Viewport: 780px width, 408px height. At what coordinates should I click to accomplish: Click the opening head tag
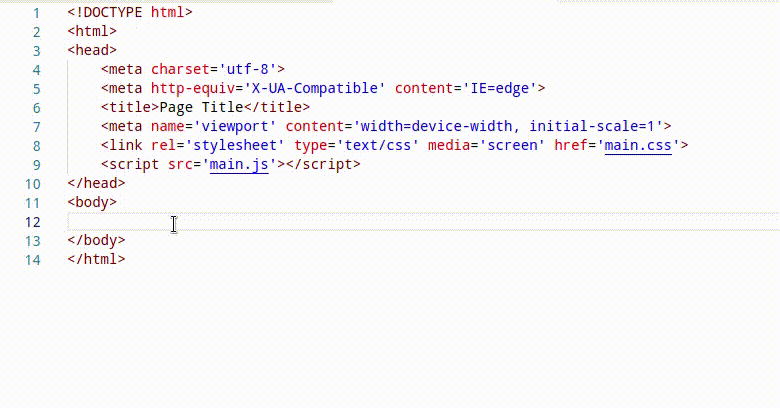click(x=92, y=50)
